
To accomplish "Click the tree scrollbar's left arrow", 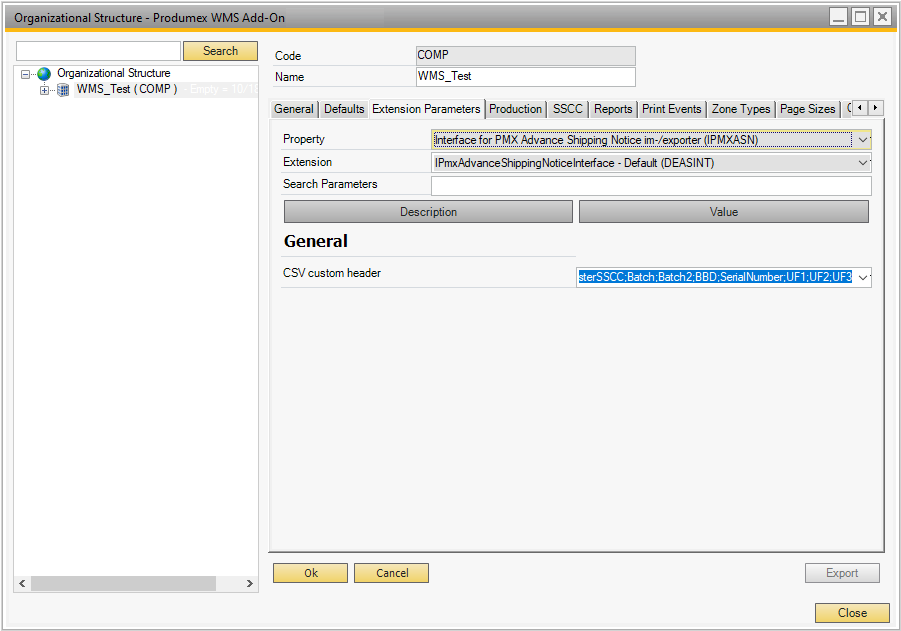I will (x=22, y=583).
